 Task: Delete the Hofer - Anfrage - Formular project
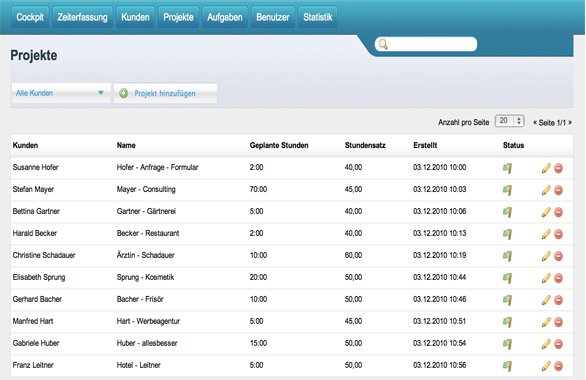[x=558, y=168]
